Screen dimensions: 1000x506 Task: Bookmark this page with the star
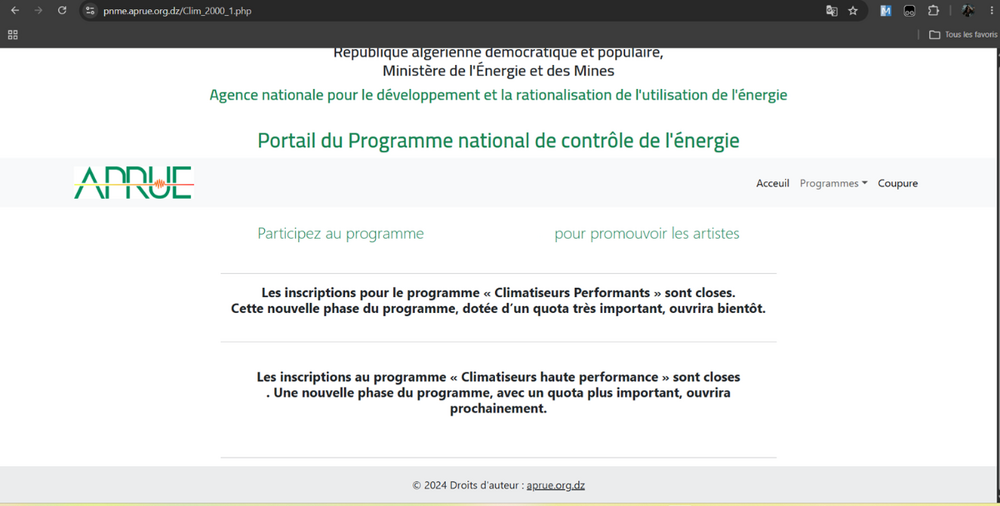click(x=853, y=11)
